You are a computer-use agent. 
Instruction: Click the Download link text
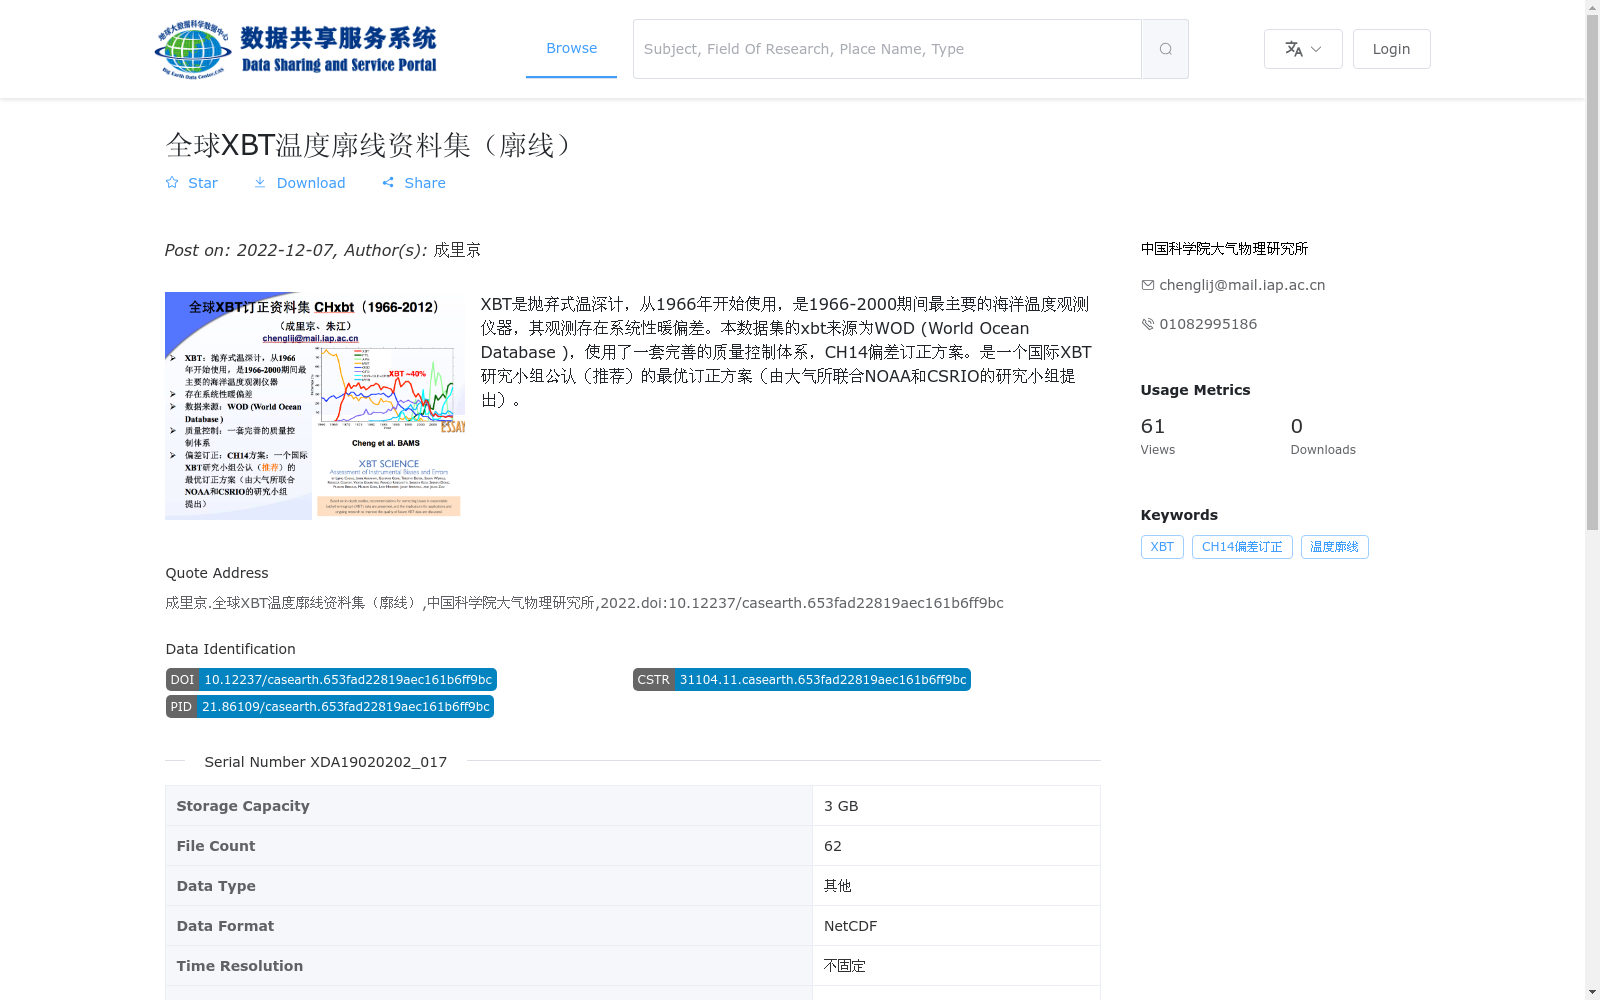[311, 183]
